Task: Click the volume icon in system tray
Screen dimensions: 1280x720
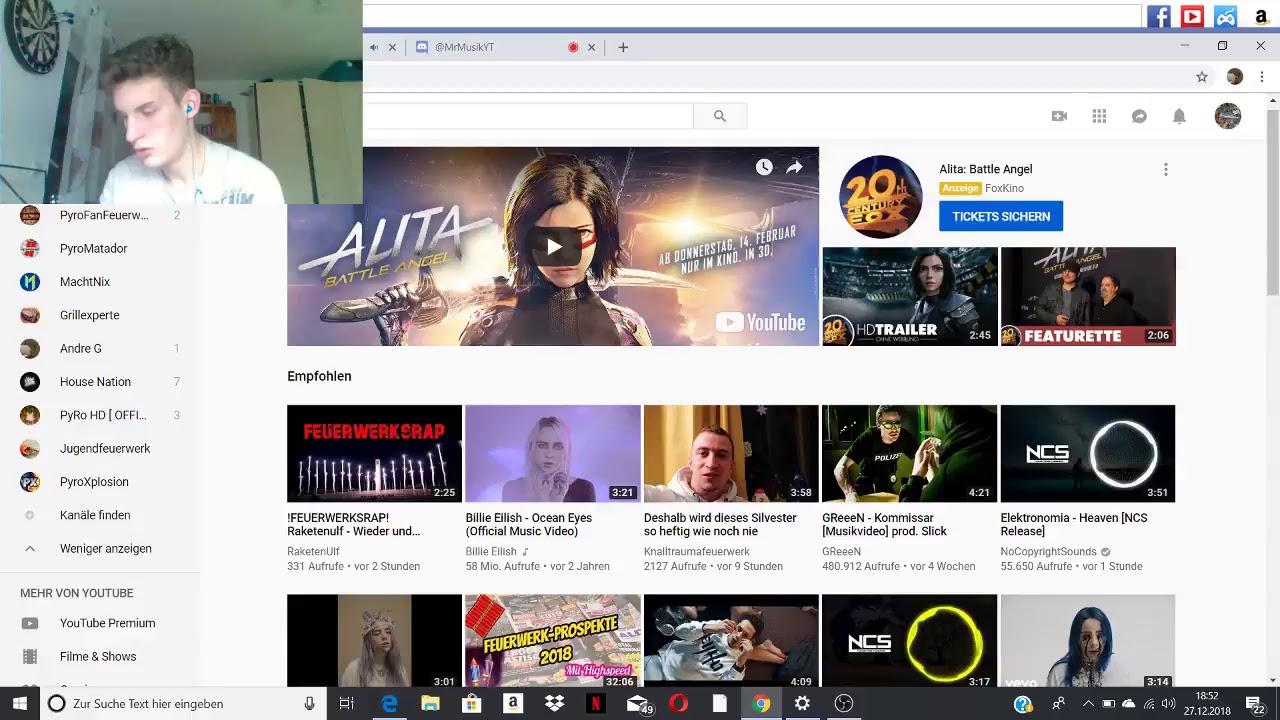Action: click(x=1168, y=704)
